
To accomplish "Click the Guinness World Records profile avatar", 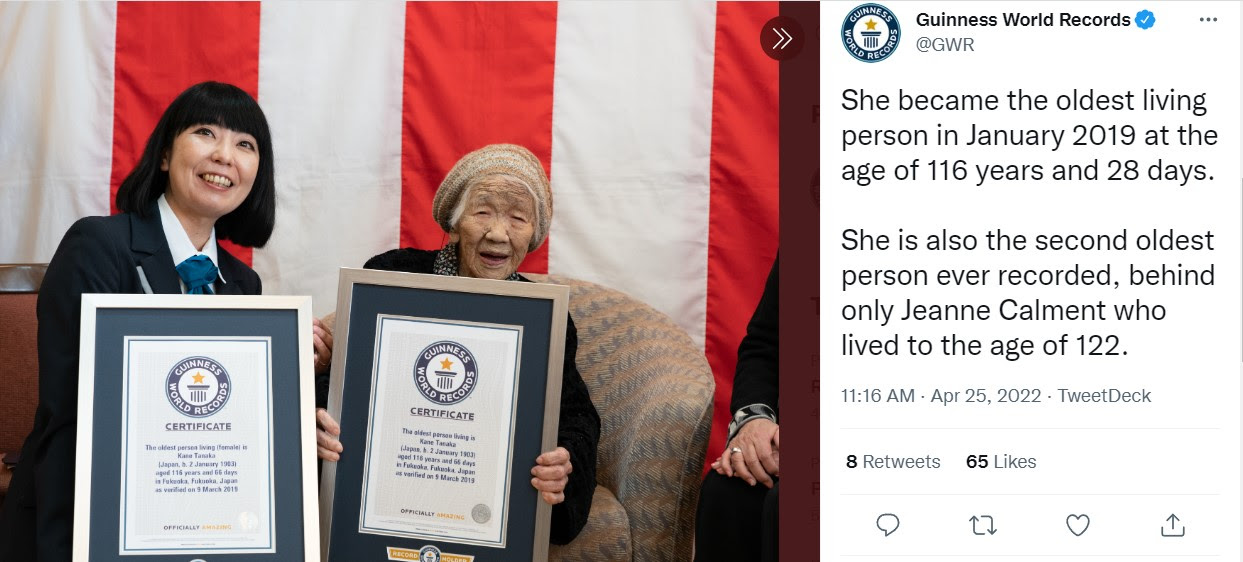I will [871, 33].
